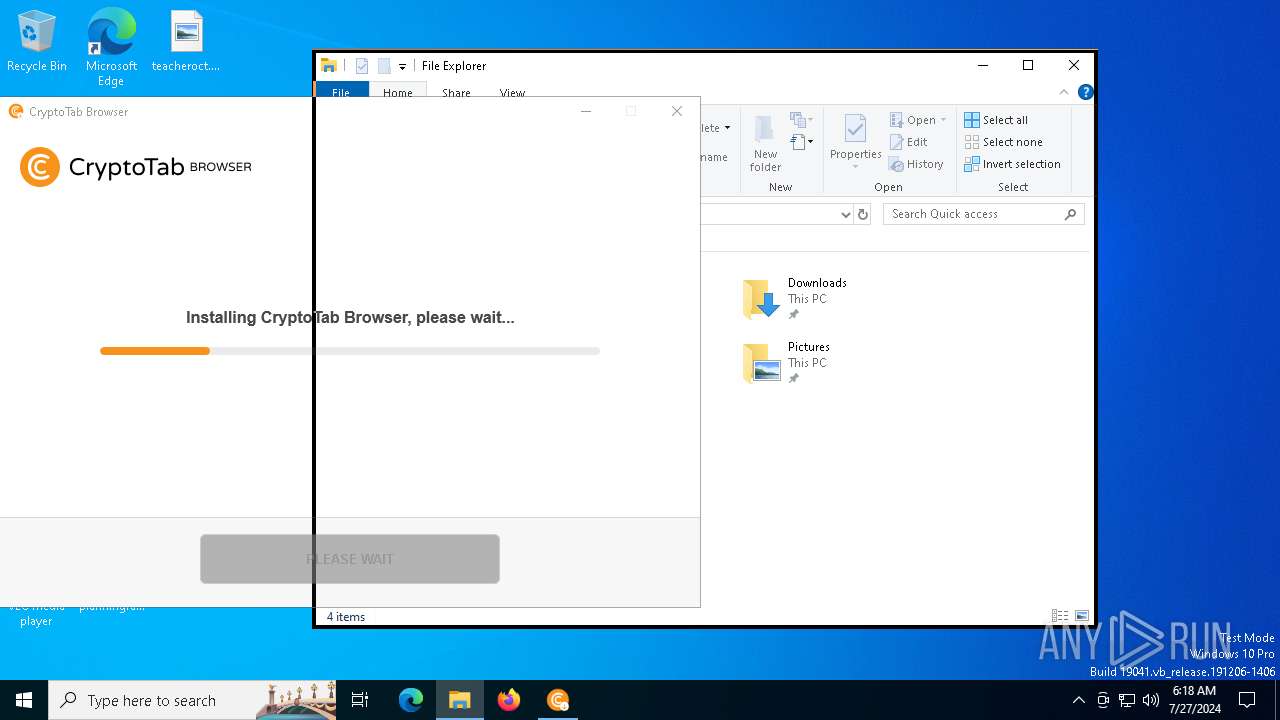Open the clock and date flyout

point(1194,700)
